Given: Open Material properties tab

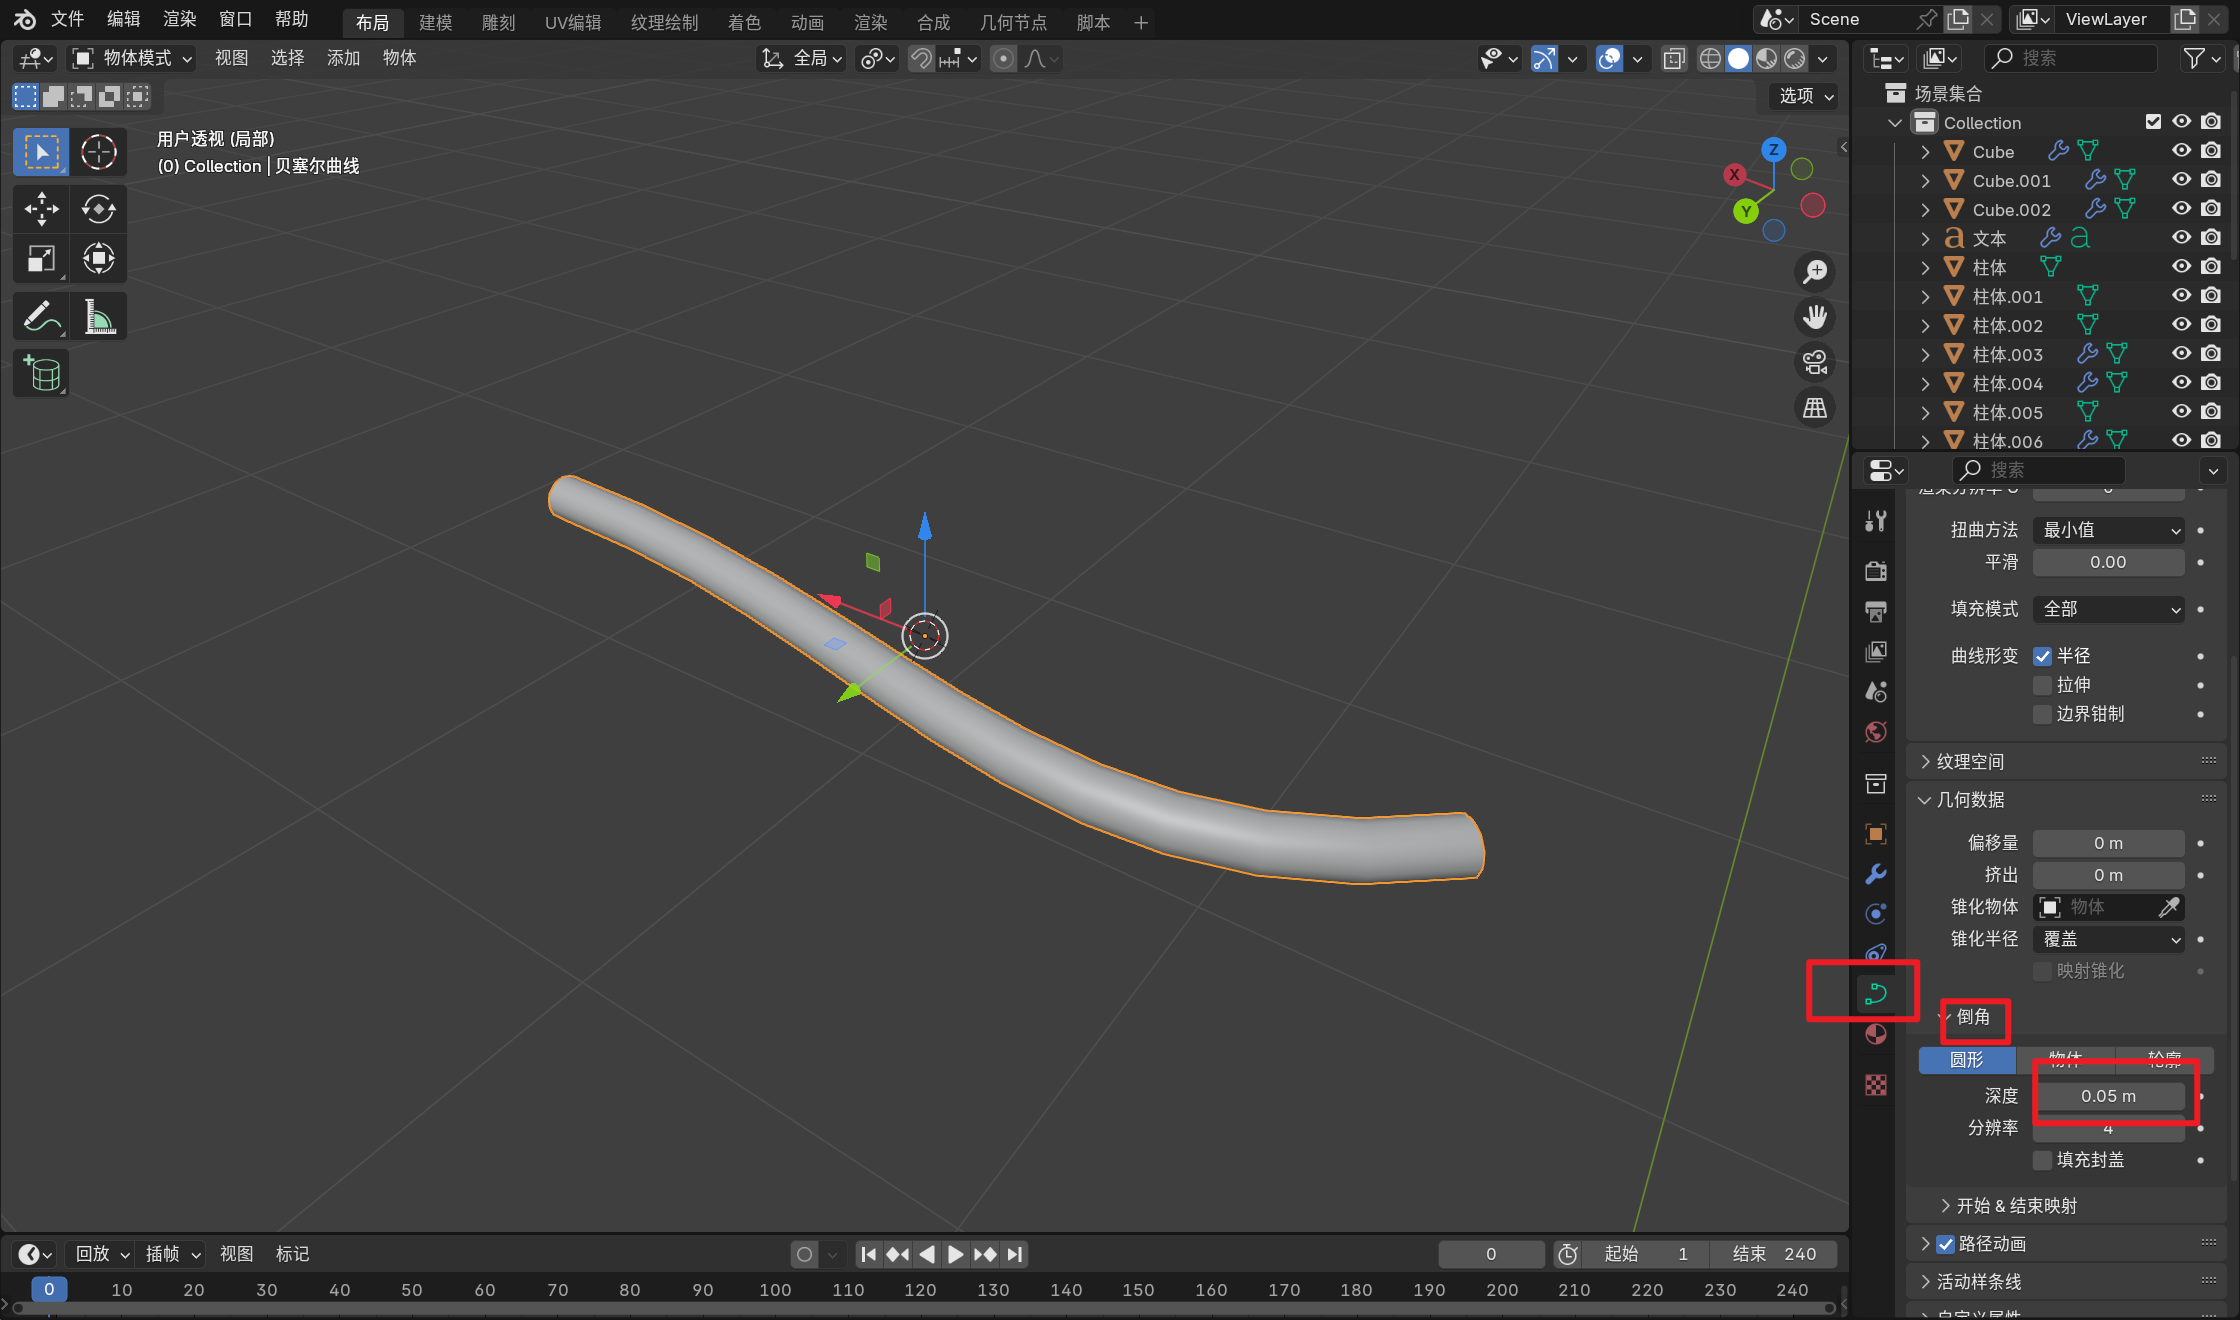Looking at the screenshot, I should click(x=1876, y=1035).
